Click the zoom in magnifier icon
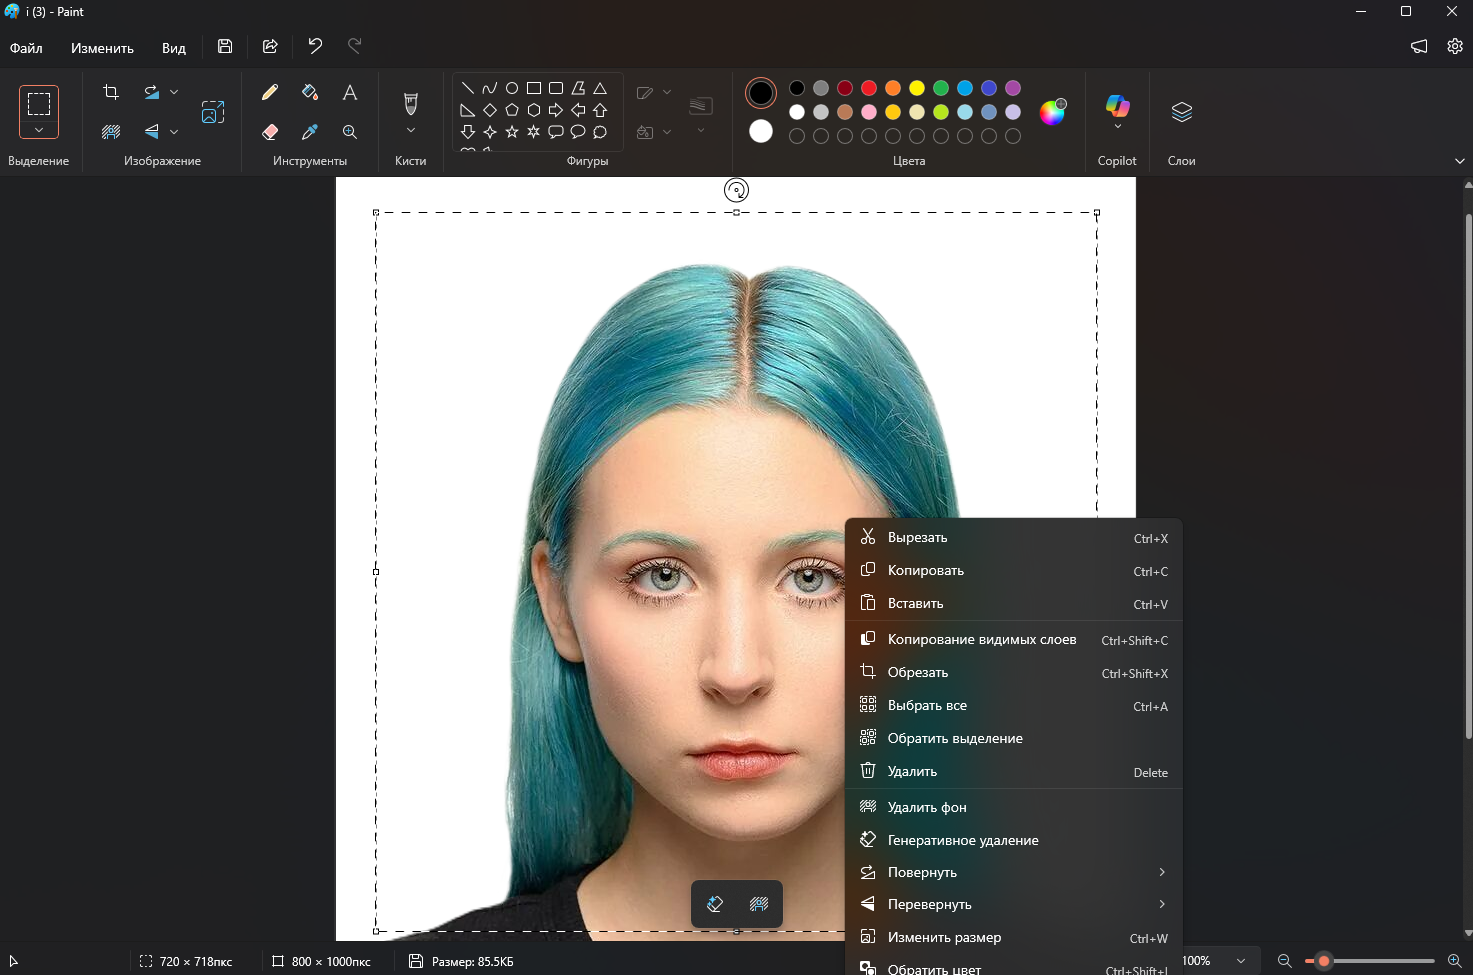The height and width of the screenshot is (975, 1473). [1455, 961]
